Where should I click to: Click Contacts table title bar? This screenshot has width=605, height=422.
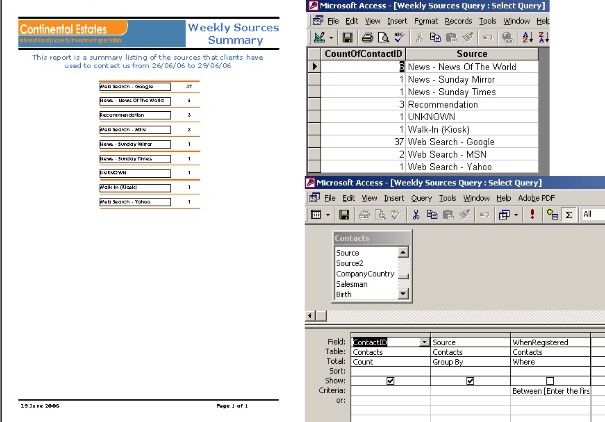coord(372,238)
